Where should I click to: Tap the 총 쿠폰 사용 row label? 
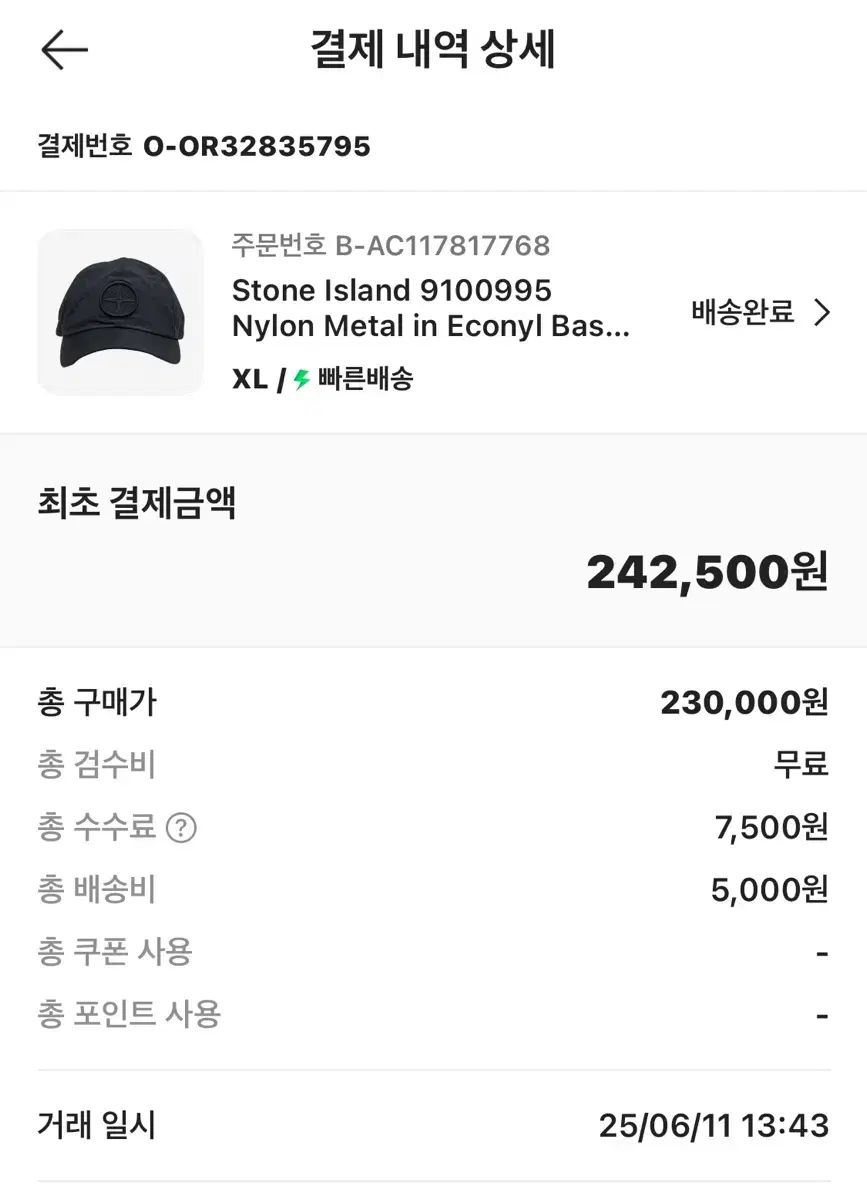coord(115,951)
